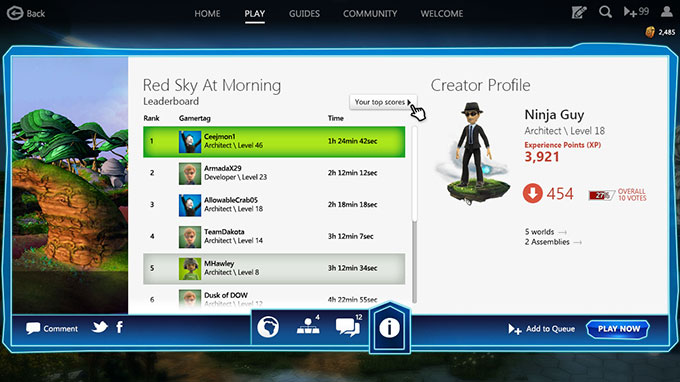Click the leaderboard vertical scrollbar
Image resolution: width=680 pixels, height=382 pixels.
pos(414,215)
